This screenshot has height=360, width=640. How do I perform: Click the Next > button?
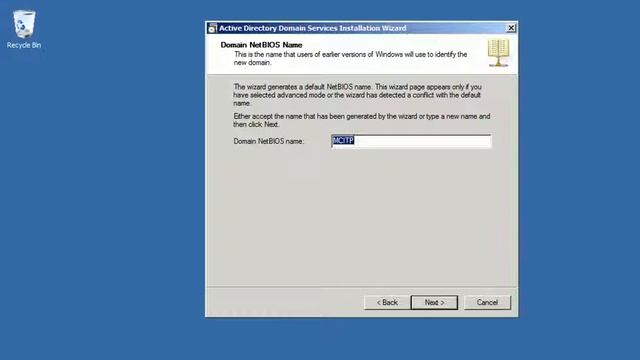tap(434, 302)
